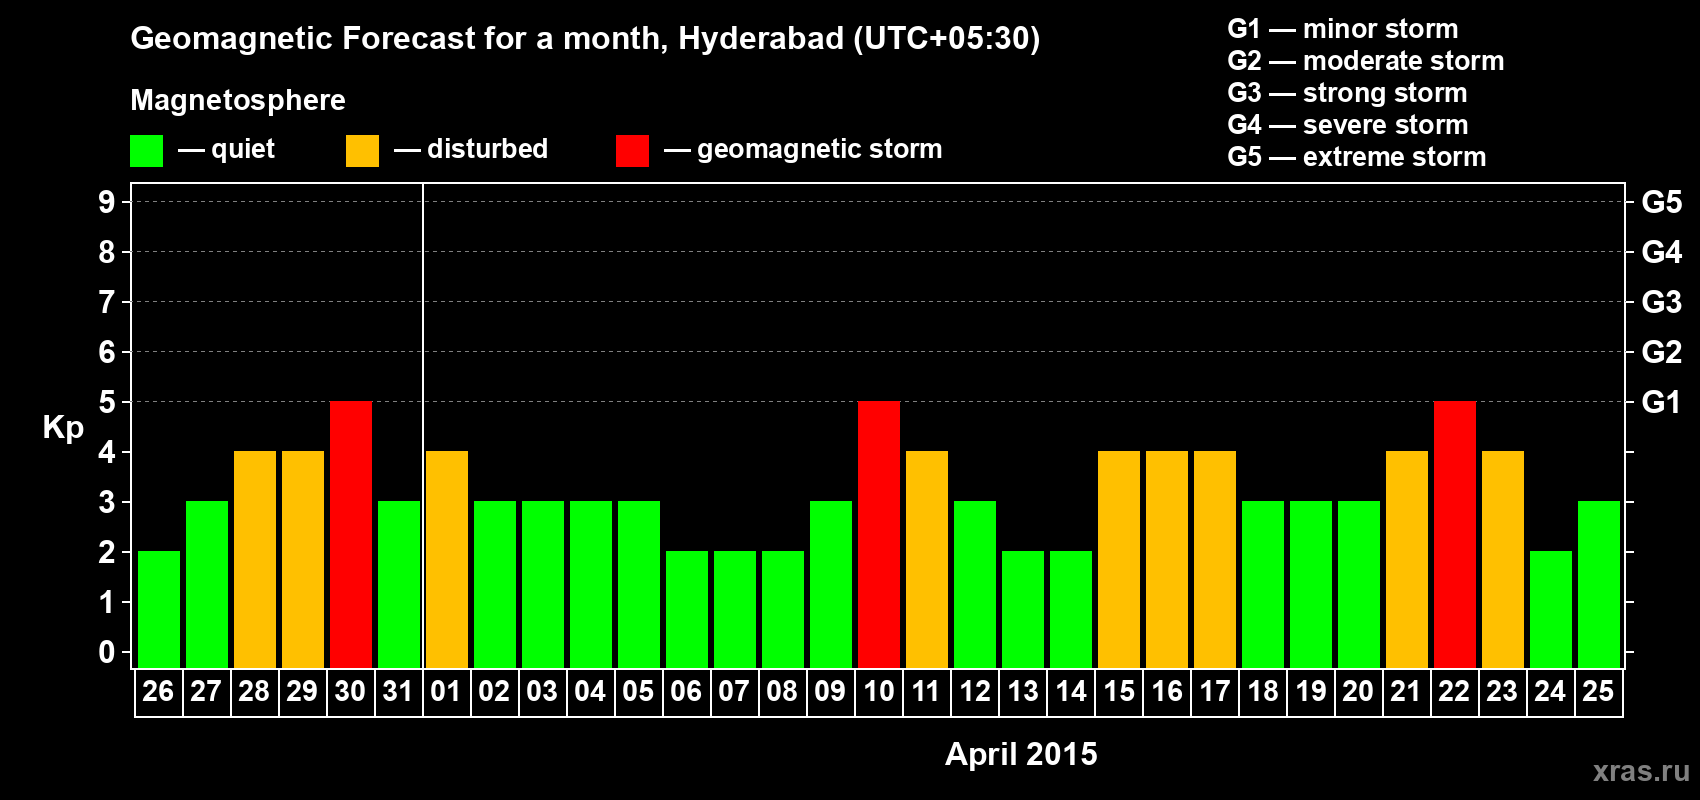This screenshot has width=1700, height=800.
Task: Click the G4 label on the right axis
Action: [1662, 252]
